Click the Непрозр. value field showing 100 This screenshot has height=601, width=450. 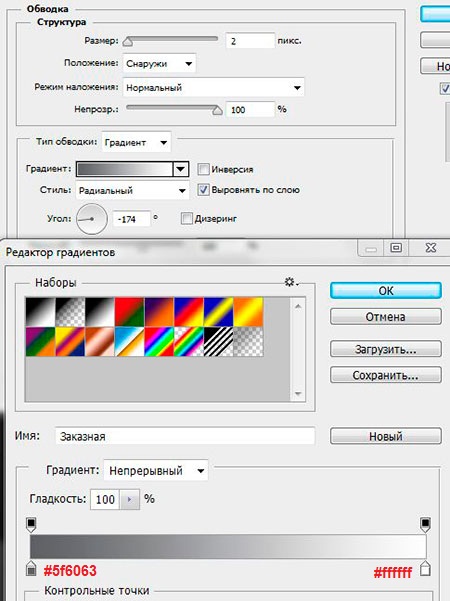click(x=250, y=110)
